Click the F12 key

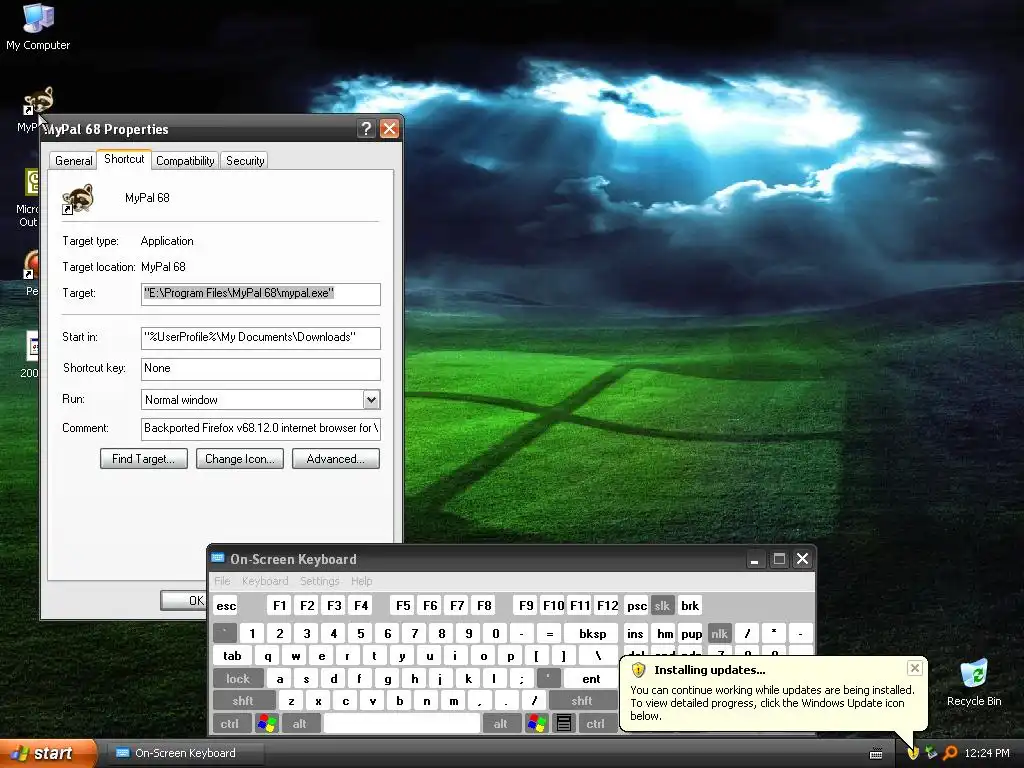click(x=607, y=605)
